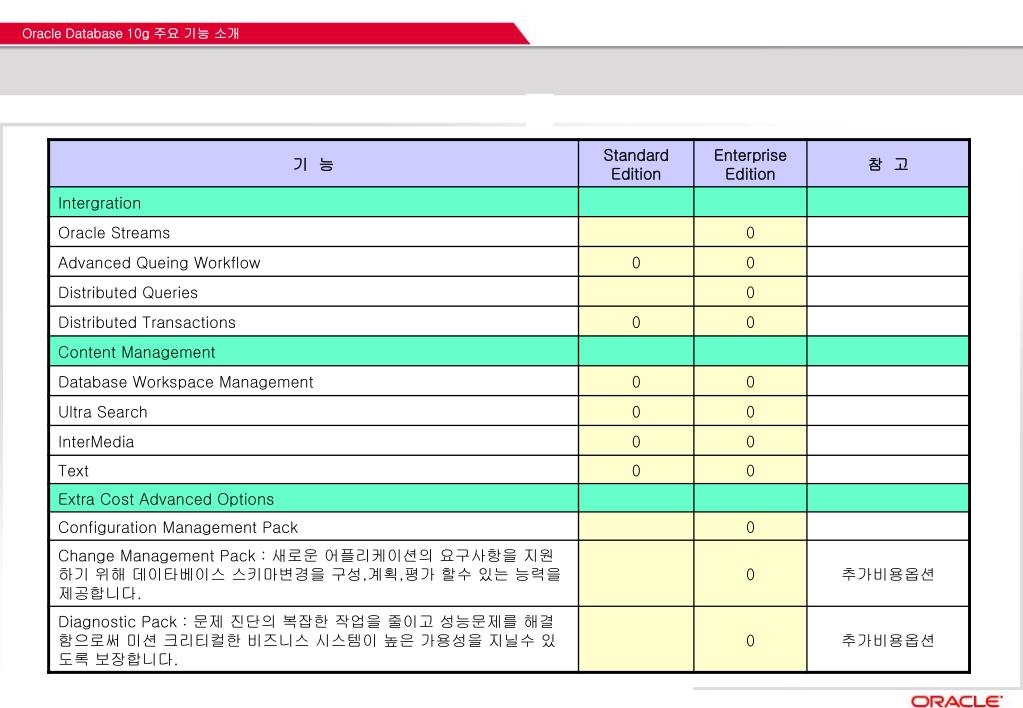1023x708 pixels.
Task: Click the Enterprise Edition '0' for Configuration Management Pack
Action: click(750, 527)
